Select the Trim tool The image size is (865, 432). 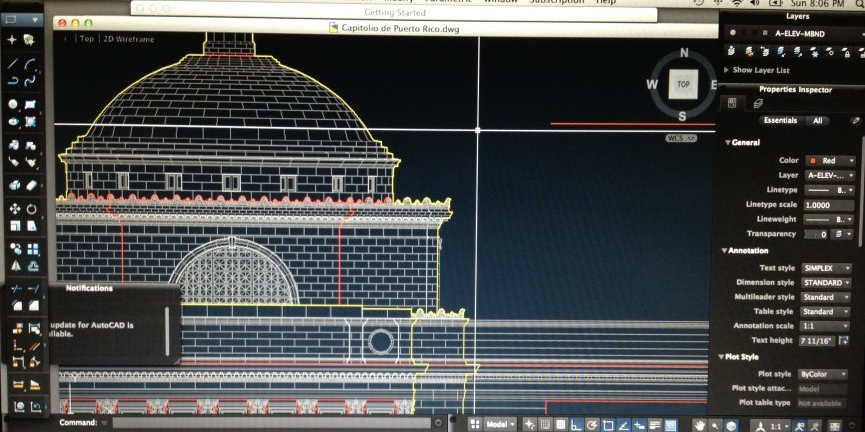point(17,288)
